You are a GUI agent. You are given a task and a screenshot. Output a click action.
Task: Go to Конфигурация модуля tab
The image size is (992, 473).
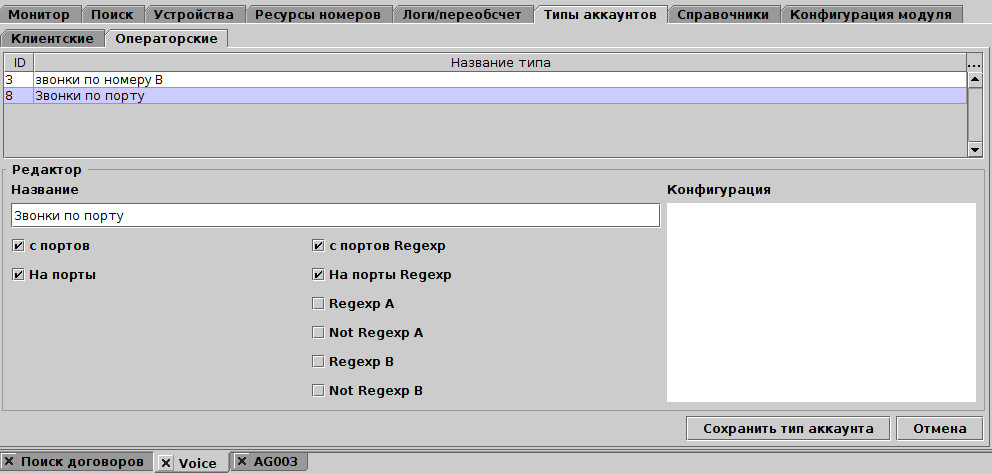click(872, 15)
